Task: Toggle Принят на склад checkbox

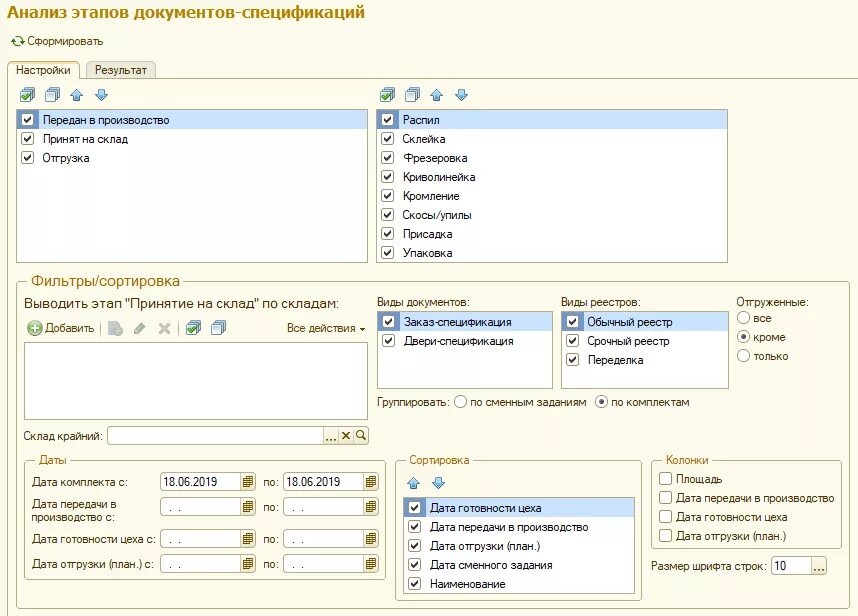Action: 27,138
